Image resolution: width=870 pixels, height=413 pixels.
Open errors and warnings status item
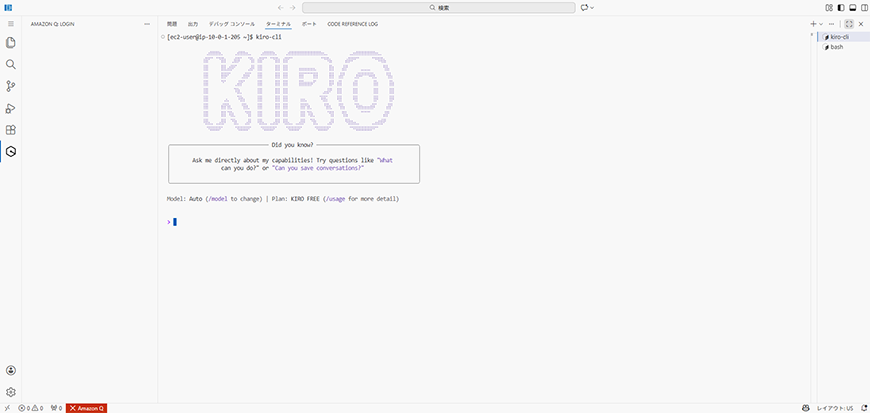(31, 408)
